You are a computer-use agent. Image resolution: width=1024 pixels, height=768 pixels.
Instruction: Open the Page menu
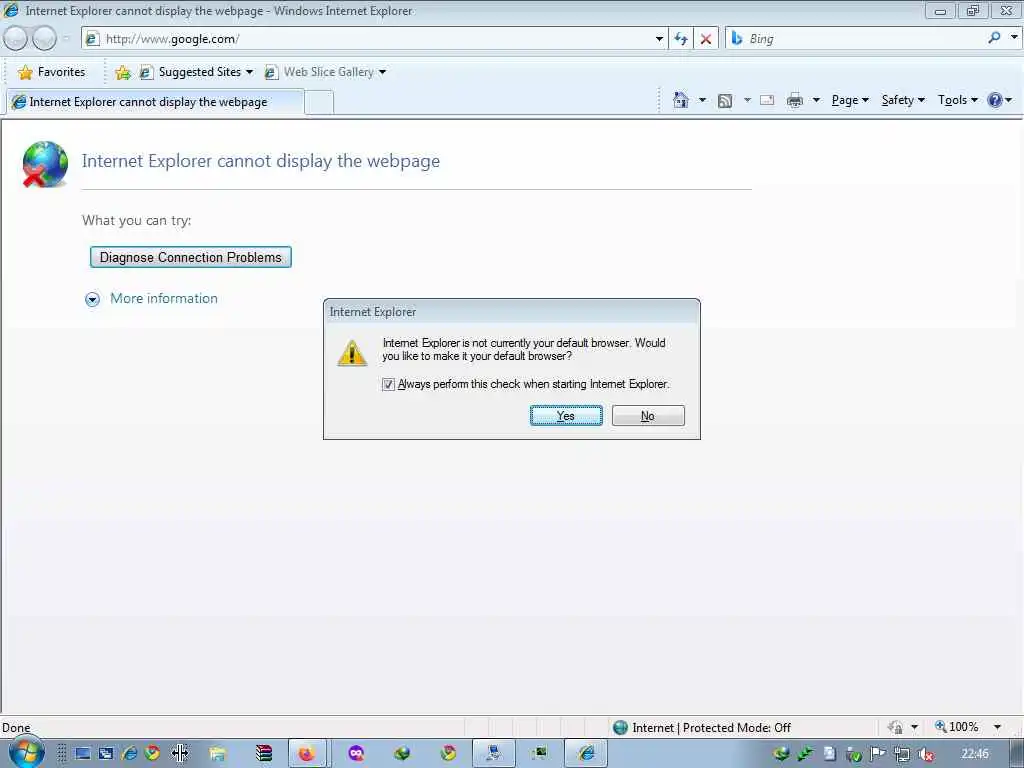850,100
